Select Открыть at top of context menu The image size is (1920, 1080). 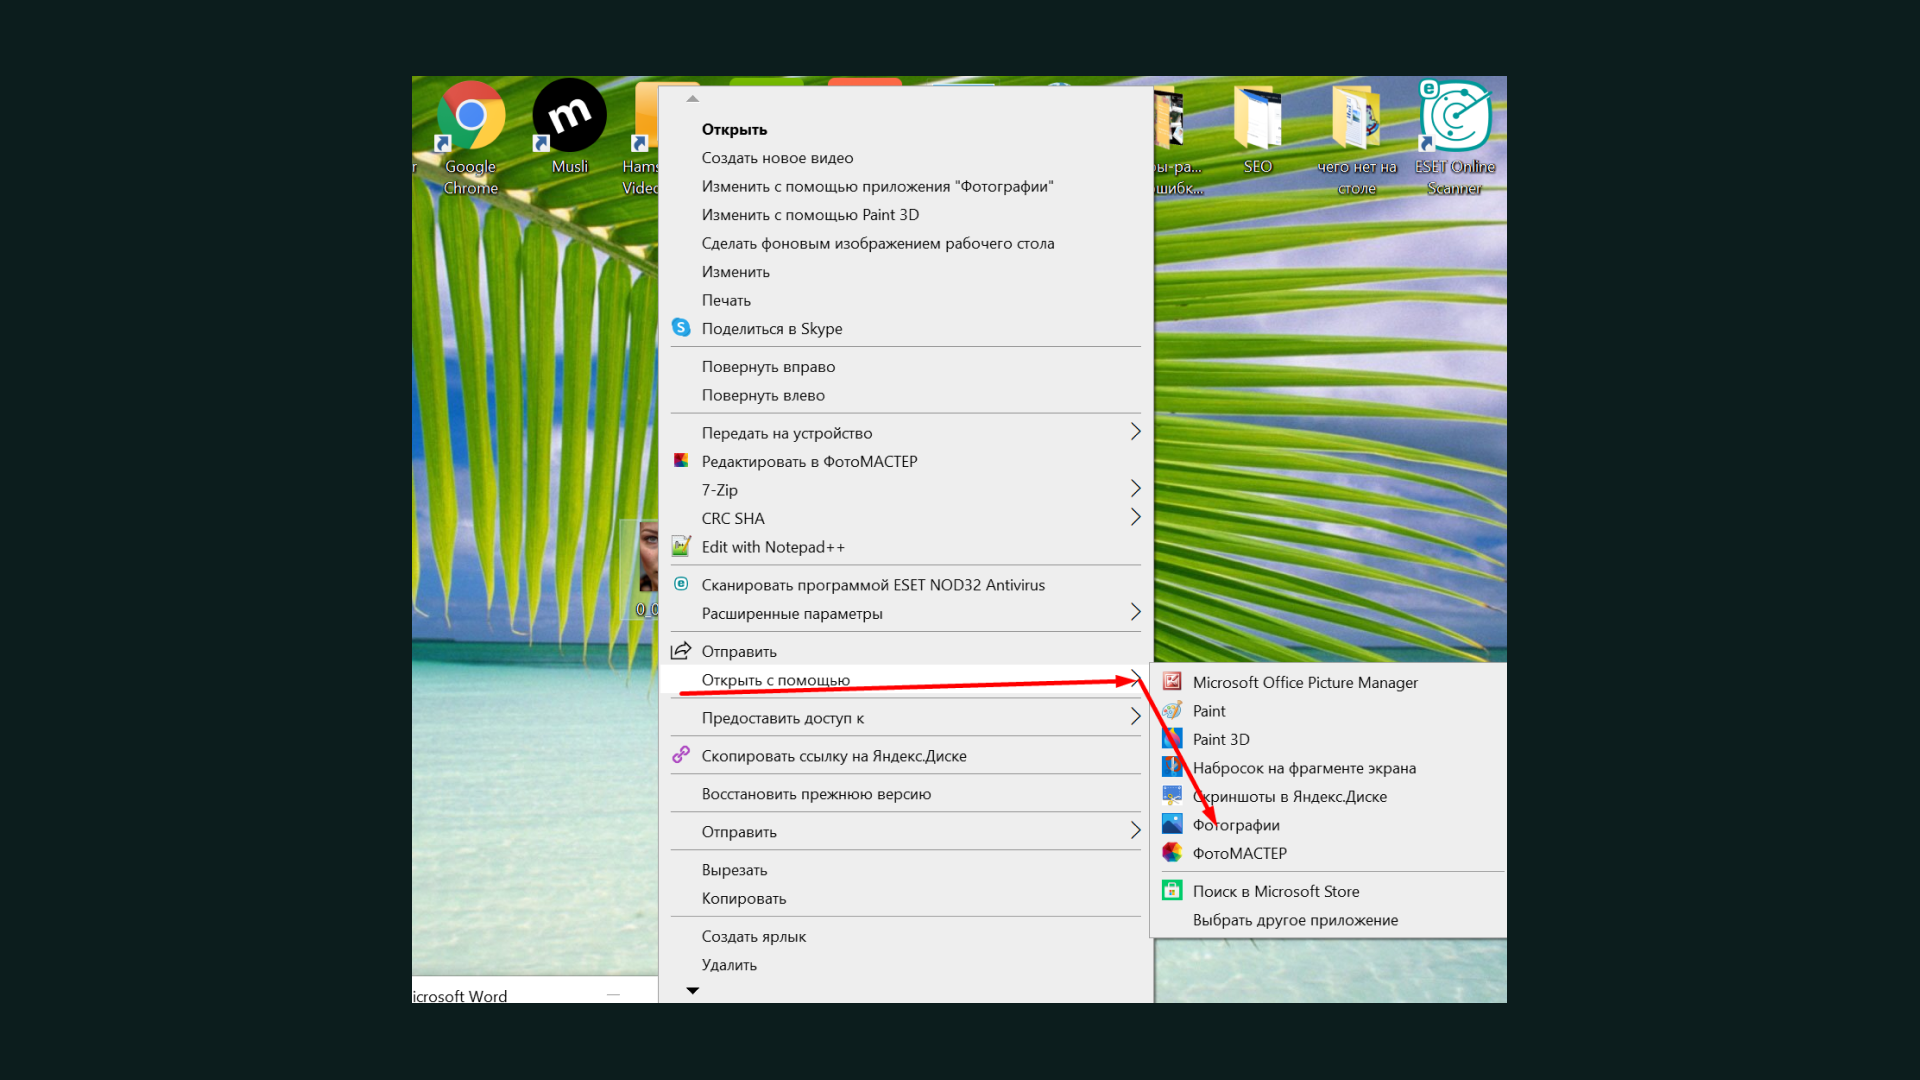[x=734, y=129]
